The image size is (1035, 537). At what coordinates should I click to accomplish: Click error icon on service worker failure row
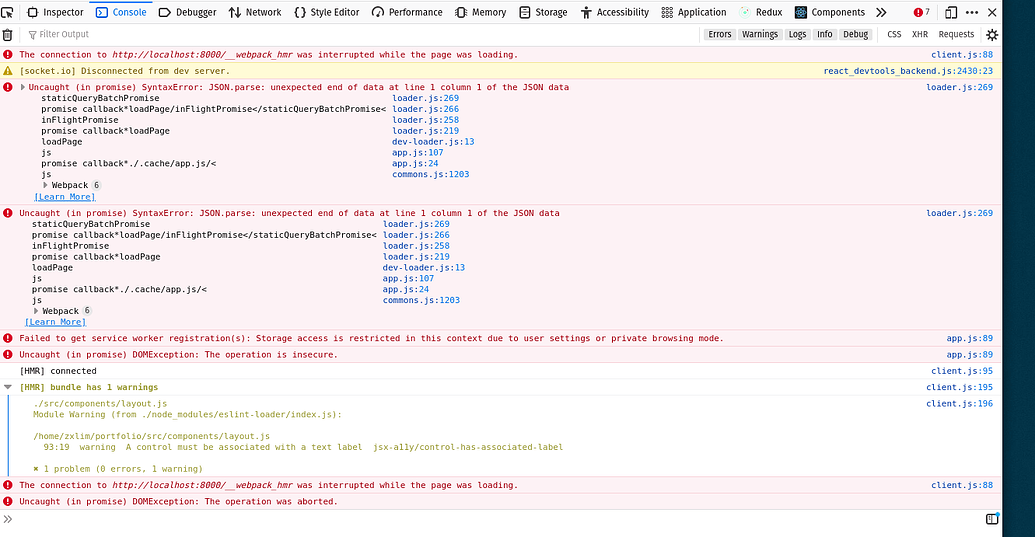[8, 338]
